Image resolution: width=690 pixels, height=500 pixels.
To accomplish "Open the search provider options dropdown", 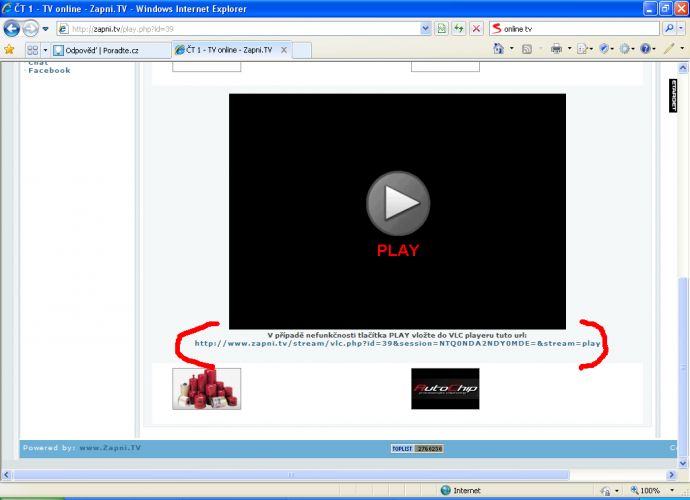I will 681,29.
